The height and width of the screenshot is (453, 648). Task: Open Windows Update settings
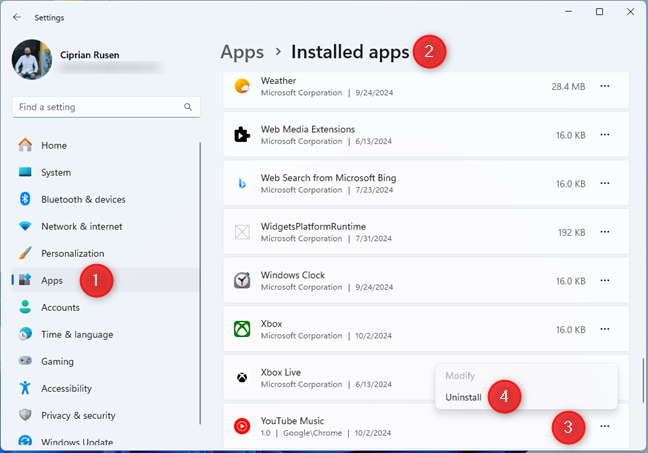[105, 441]
